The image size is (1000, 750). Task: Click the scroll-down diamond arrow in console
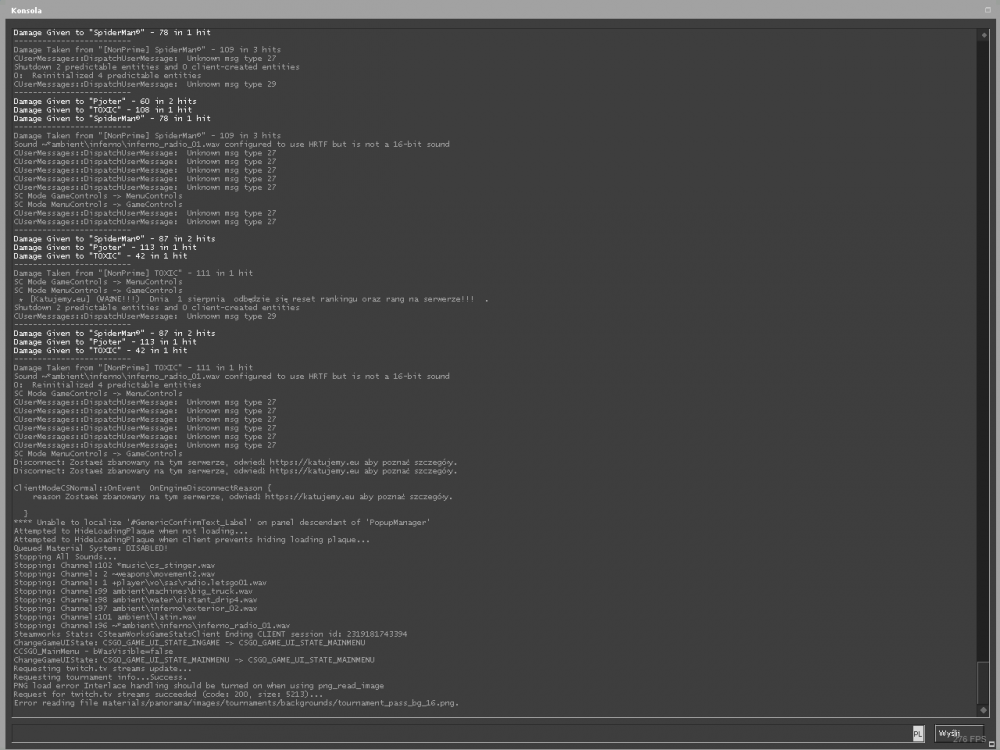(x=983, y=710)
